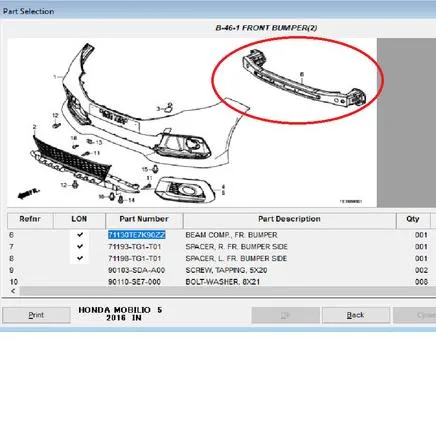Select part number 71130TE7K90ZZ
Screen dimensions: 436x436
(136, 235)
